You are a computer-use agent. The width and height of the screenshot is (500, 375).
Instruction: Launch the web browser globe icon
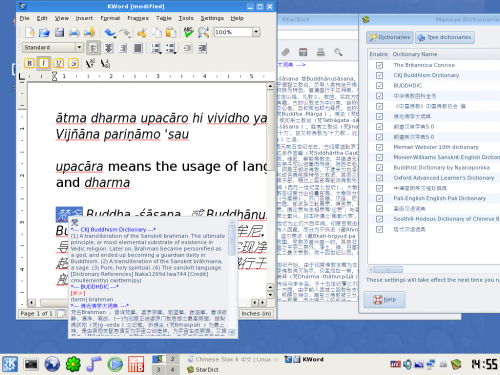coord(52,364)
